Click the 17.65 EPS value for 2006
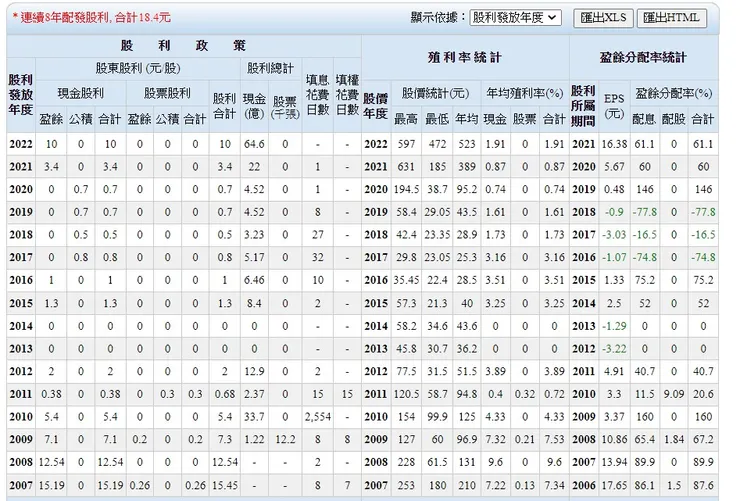 point(614,485)
